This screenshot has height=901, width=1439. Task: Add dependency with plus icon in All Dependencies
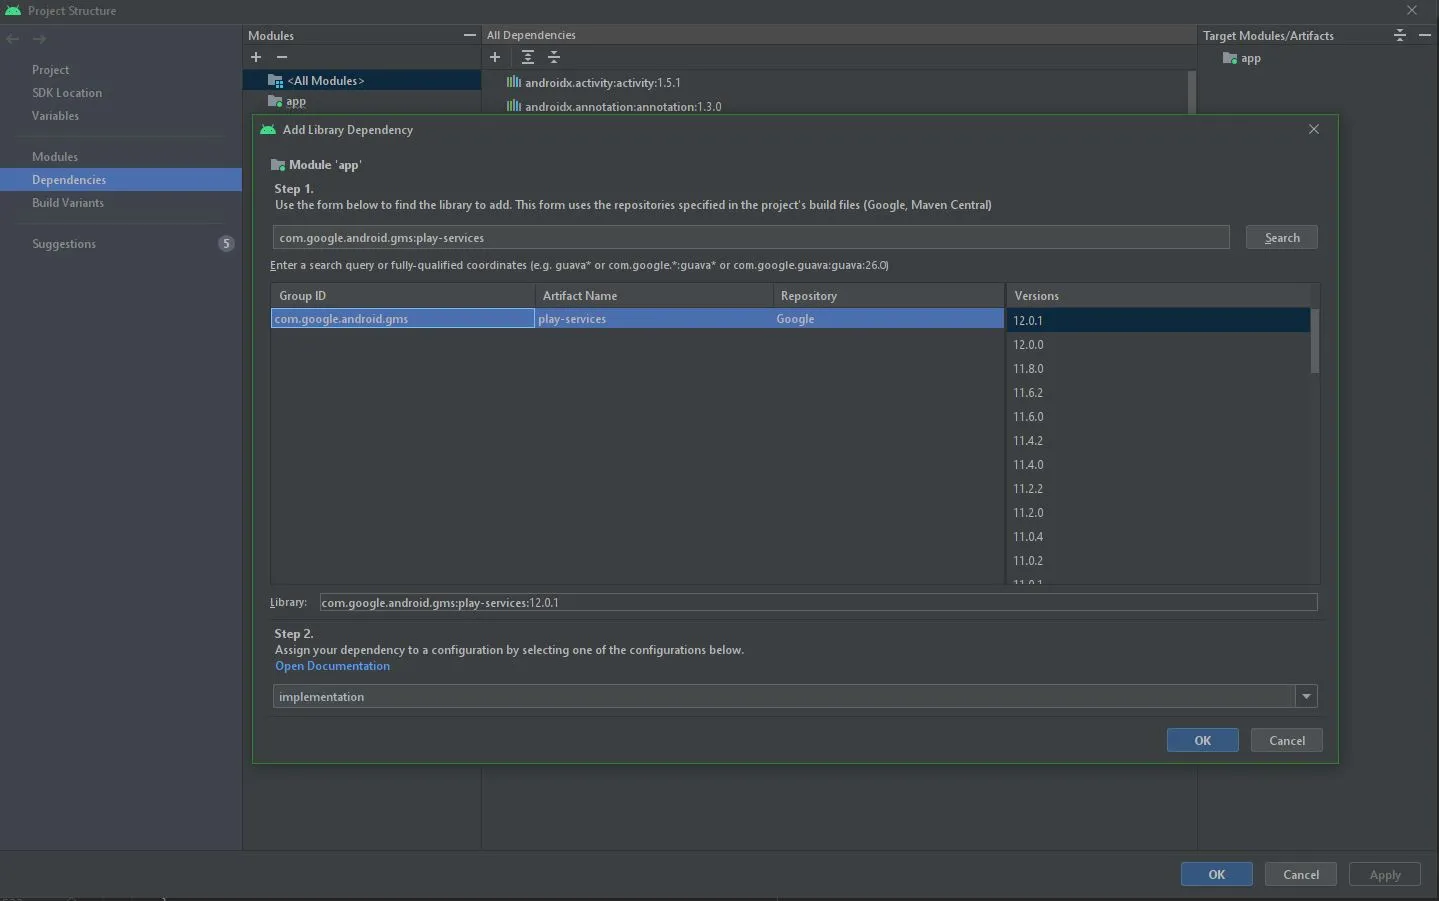click(495, 58)
